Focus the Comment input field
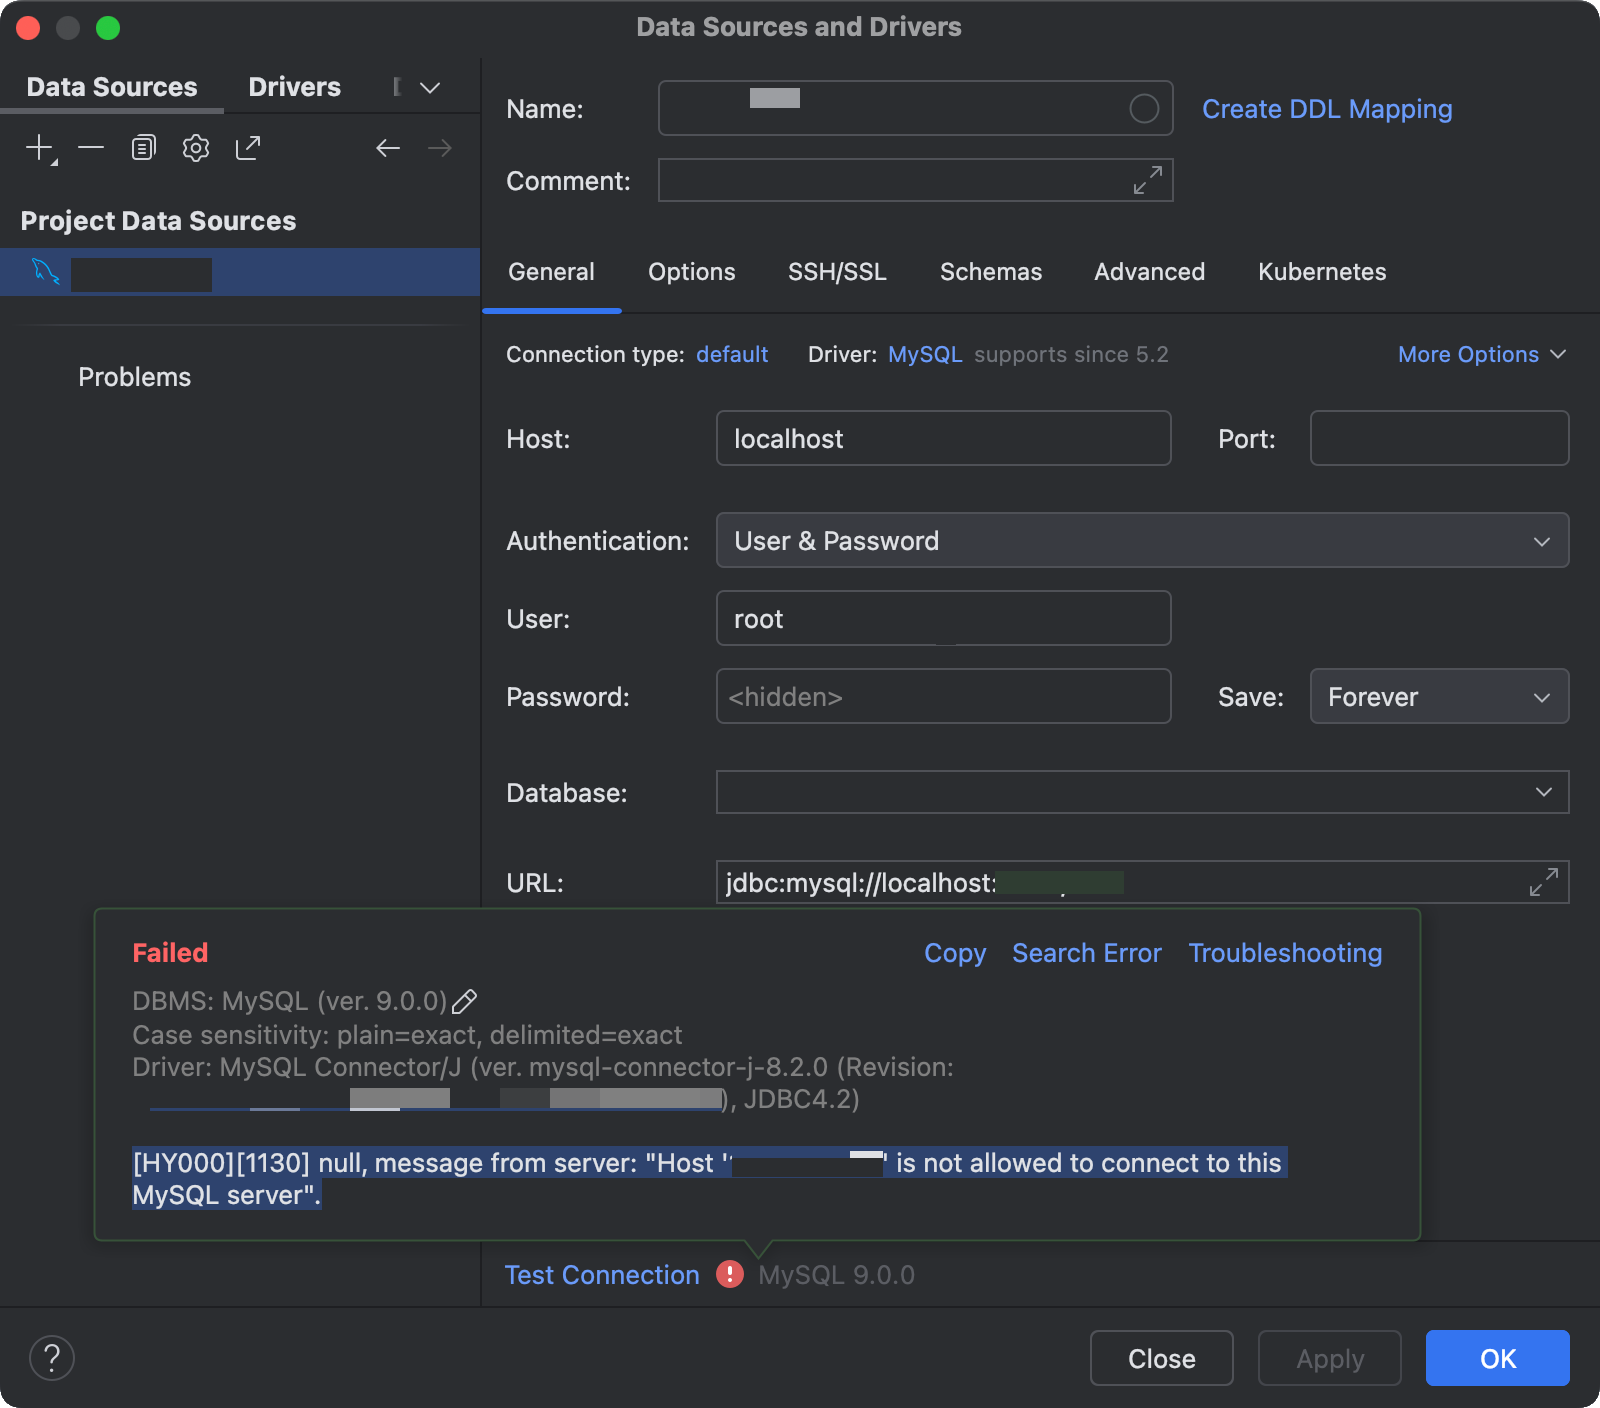The height and width of the screenshot is (1408, 1600). tap(915, 180)
